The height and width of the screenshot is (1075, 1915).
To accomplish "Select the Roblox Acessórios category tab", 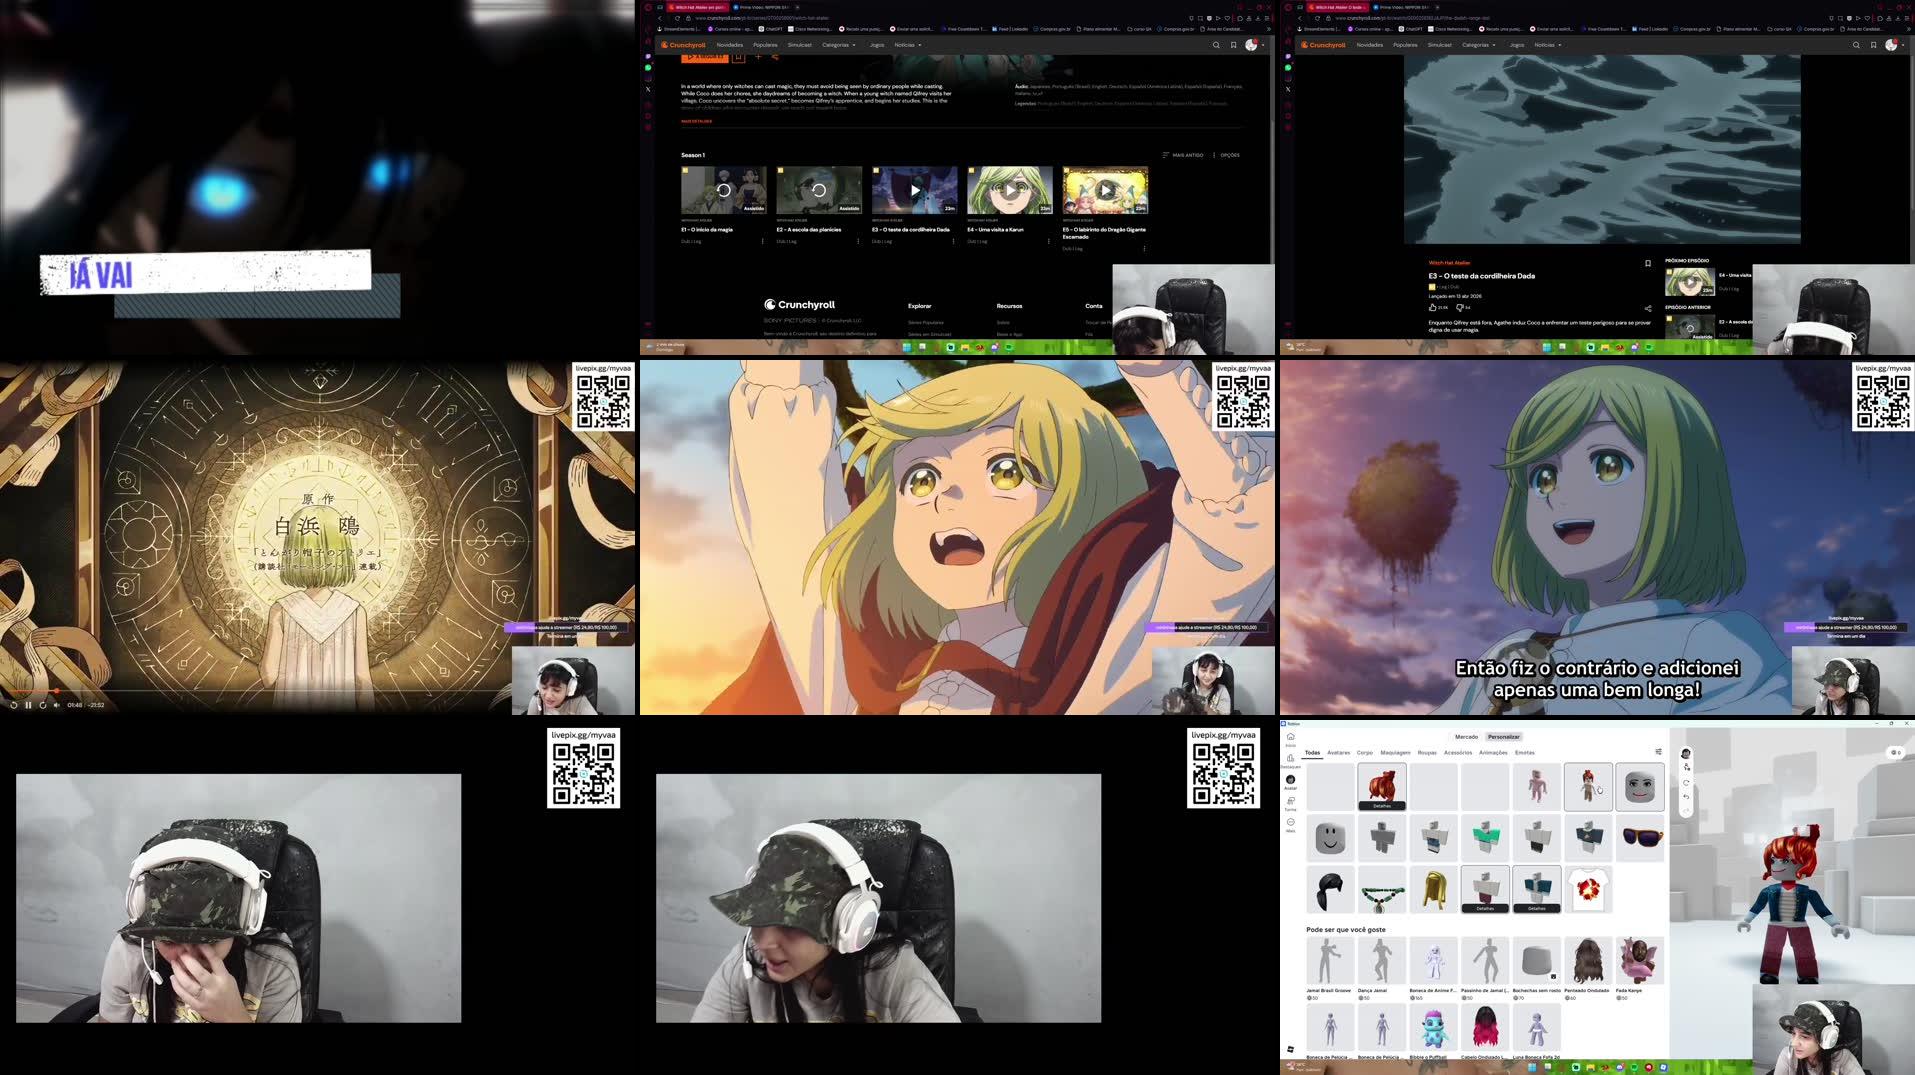I will pyautogui.click(x=1458, y=753).
